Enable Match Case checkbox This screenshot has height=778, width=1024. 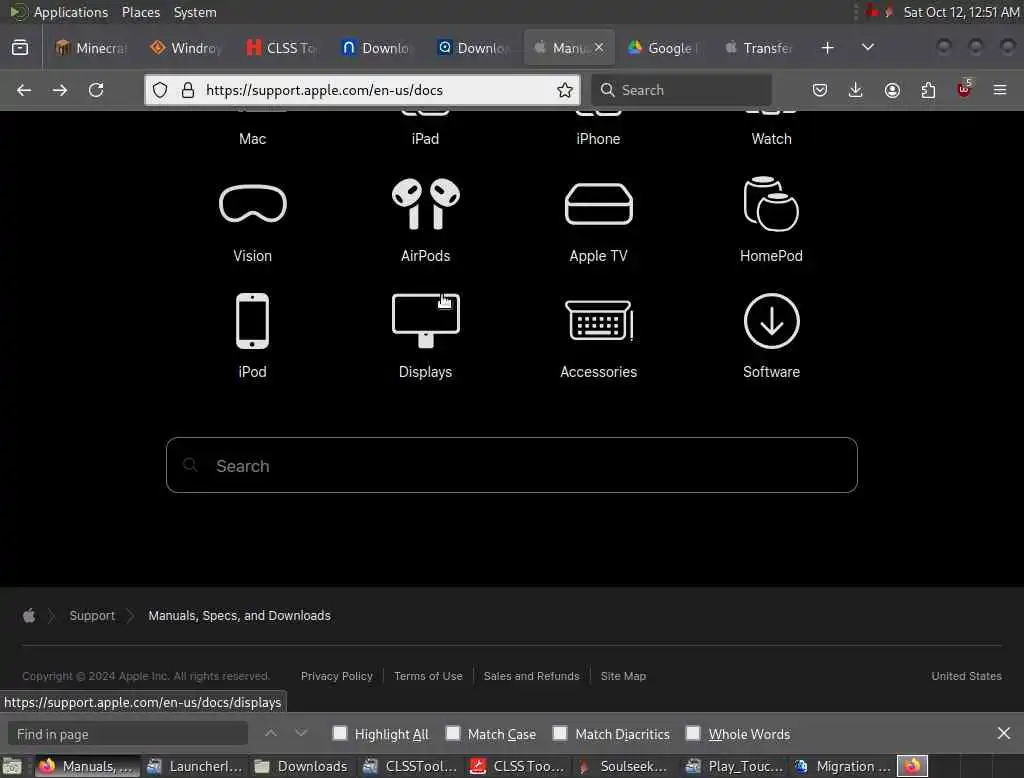tap(453, 733)
